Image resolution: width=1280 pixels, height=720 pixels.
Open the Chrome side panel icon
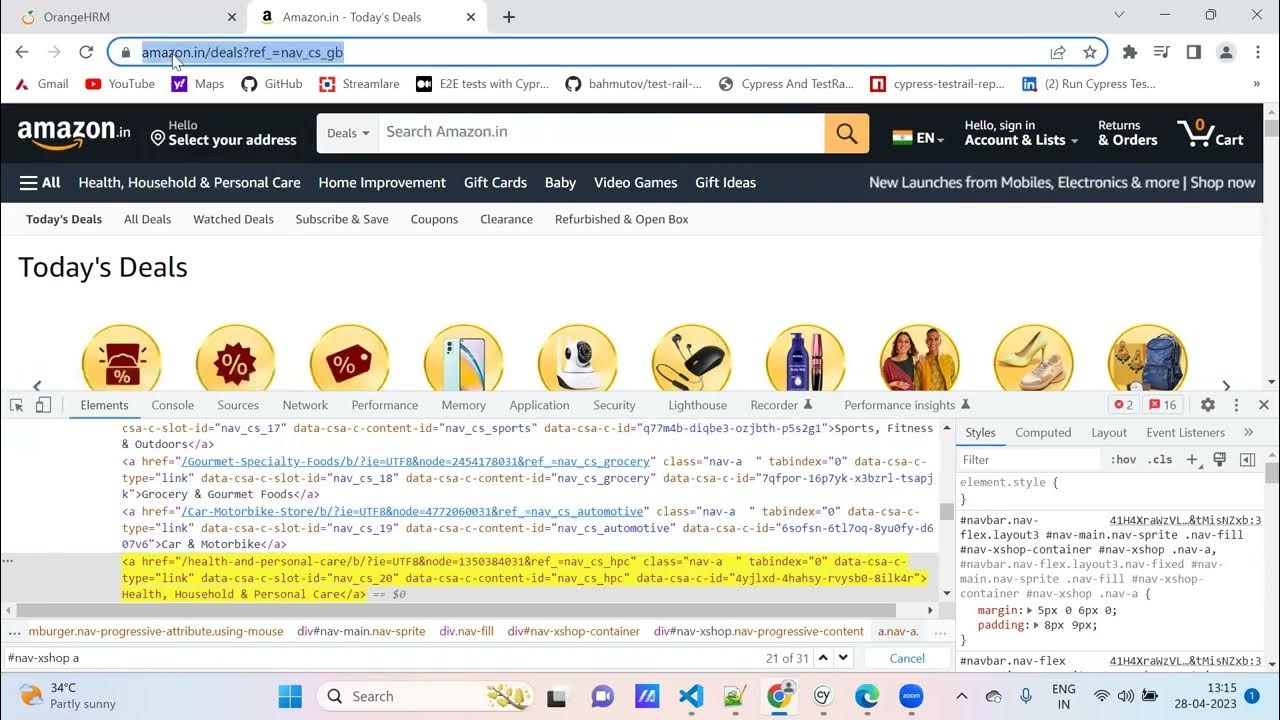click(x=1193, y=52)
